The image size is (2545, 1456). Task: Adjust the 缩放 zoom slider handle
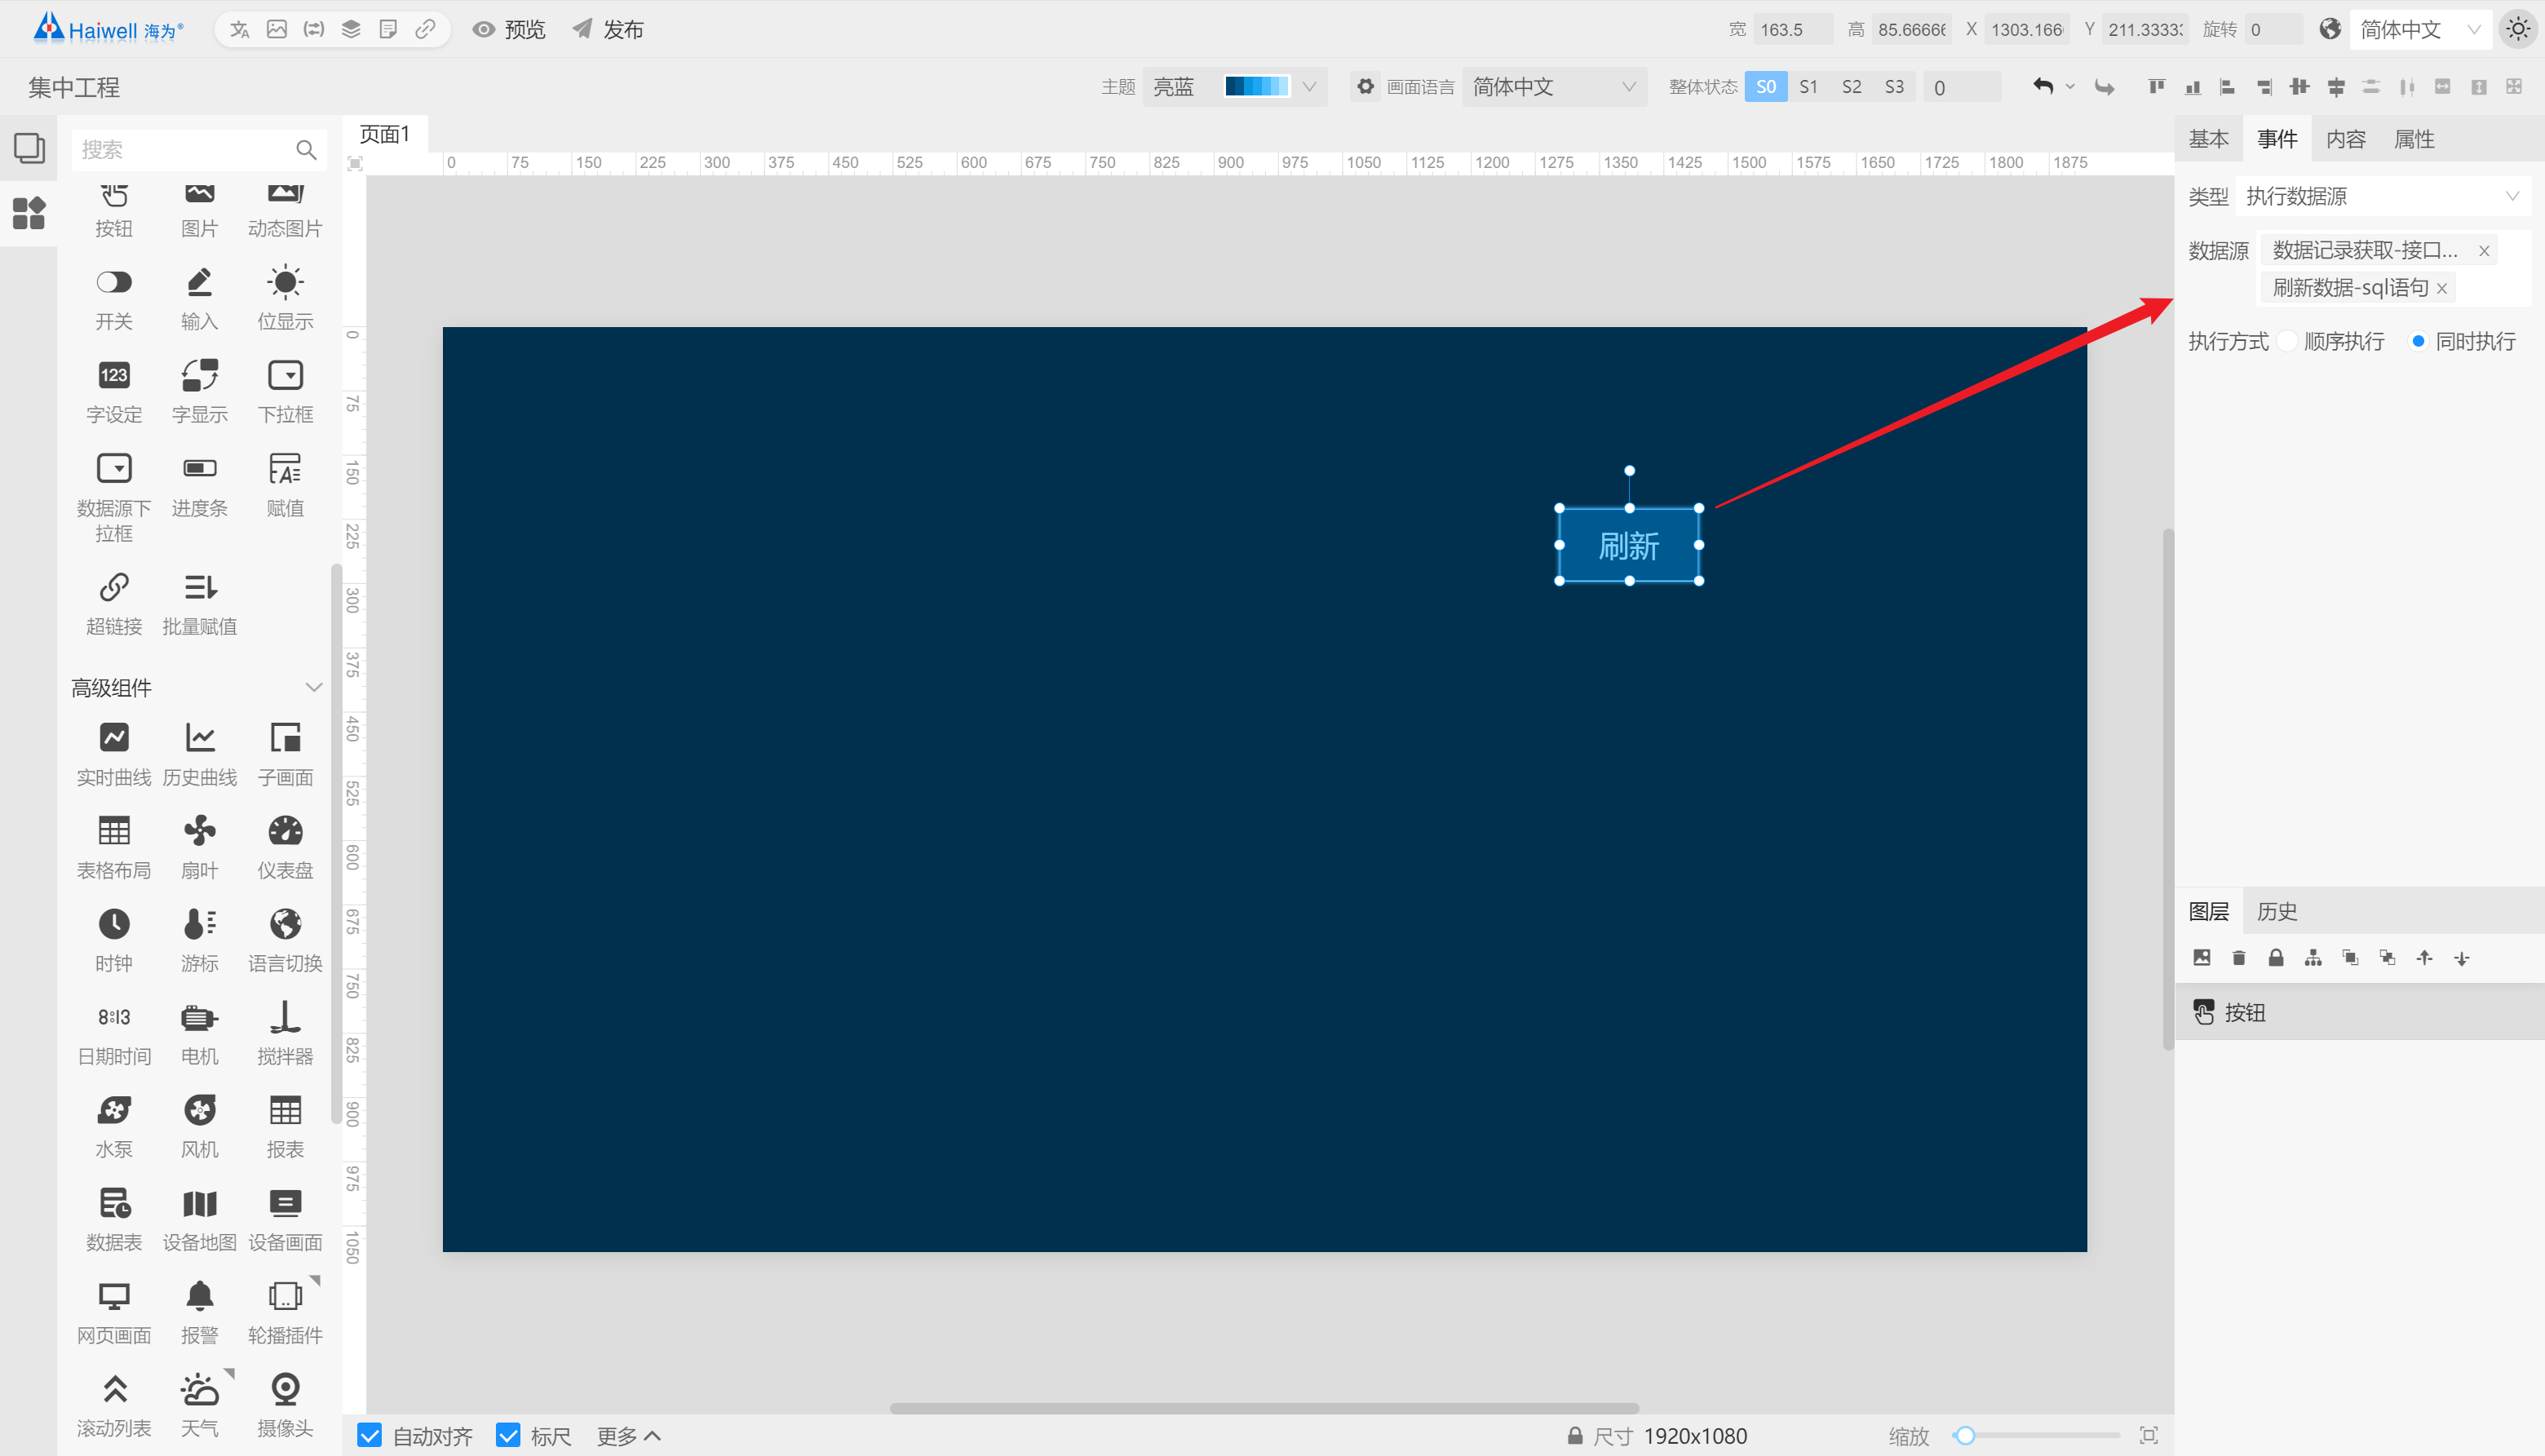tap(1964, 1435)
